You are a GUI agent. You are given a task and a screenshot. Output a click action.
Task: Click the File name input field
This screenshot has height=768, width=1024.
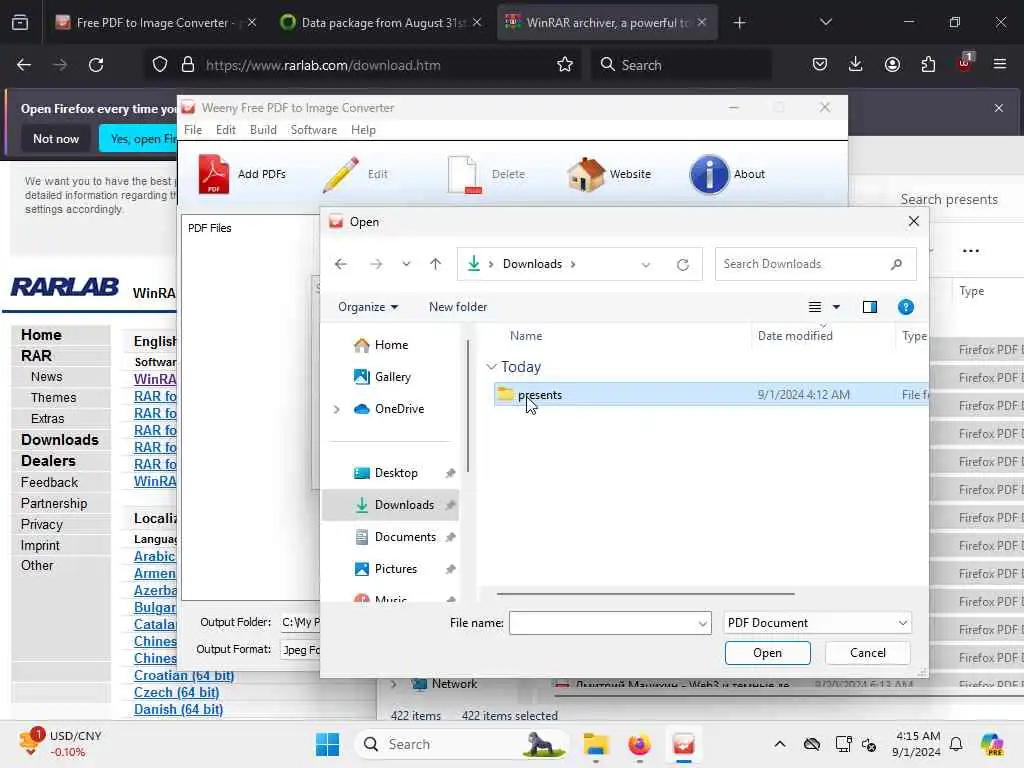click(603, 623)
